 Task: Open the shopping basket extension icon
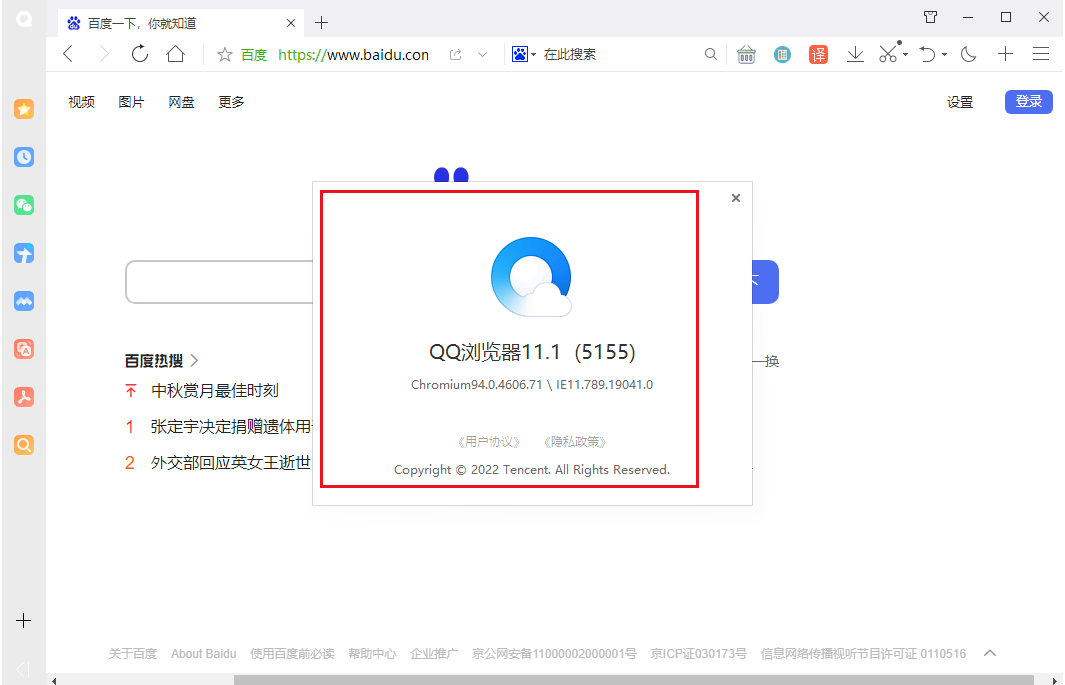point(746,54)
